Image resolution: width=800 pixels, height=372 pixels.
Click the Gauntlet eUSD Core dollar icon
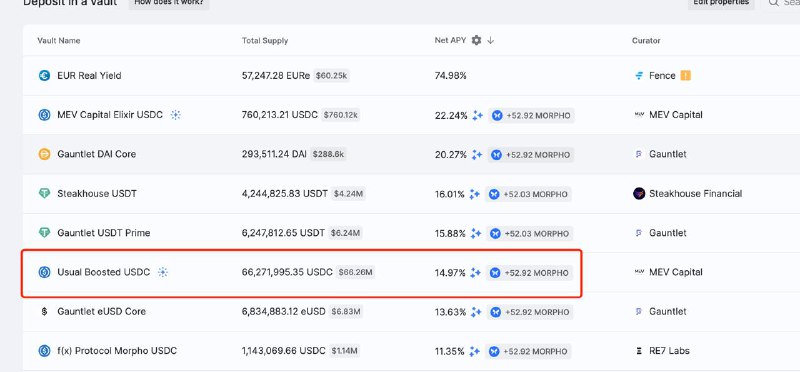[x=44, y=311]
